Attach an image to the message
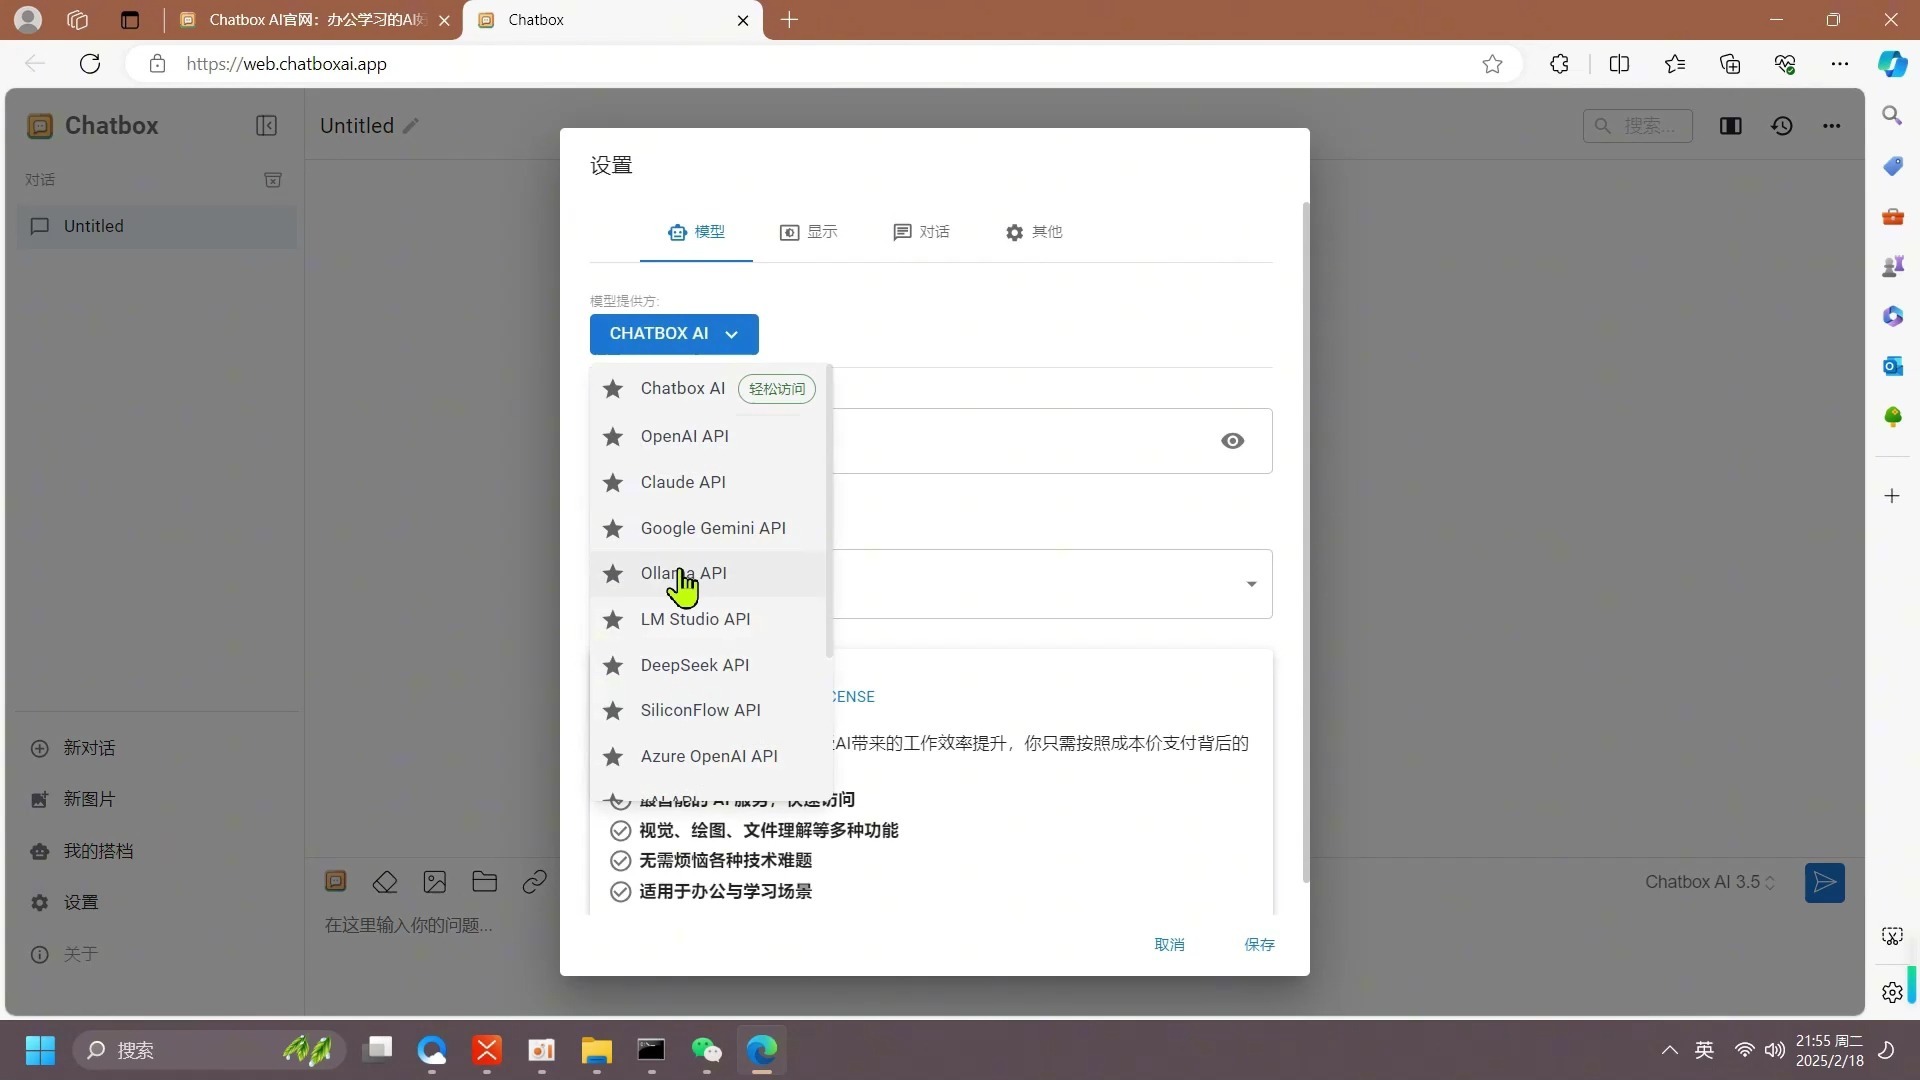The height and width of the screenshot is (1080, 1920). pyautogui.click(x=435, y=881)
